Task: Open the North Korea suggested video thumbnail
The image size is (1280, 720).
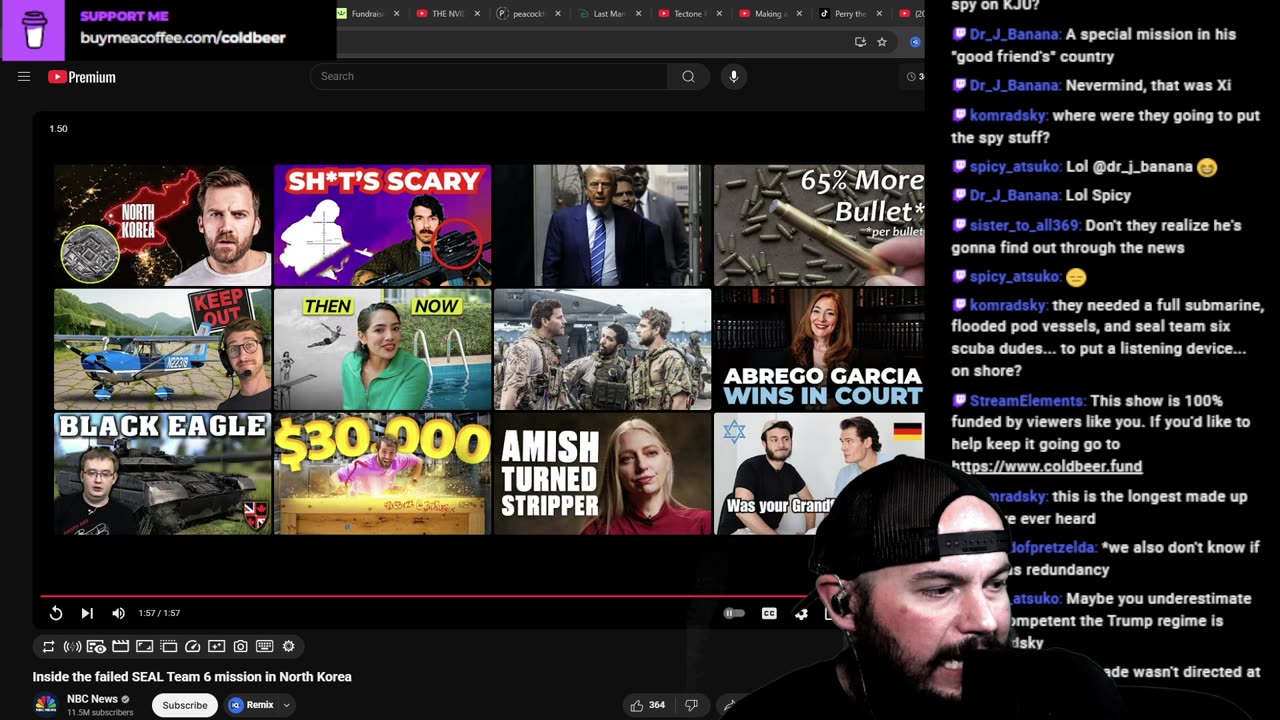Action: pyautogui.click(x=162, y=225)
